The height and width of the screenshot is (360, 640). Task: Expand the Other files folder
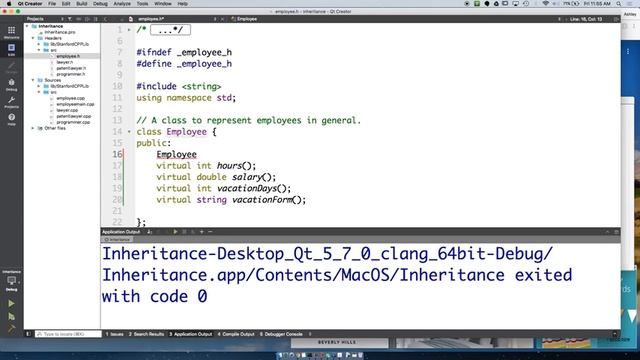33,128
